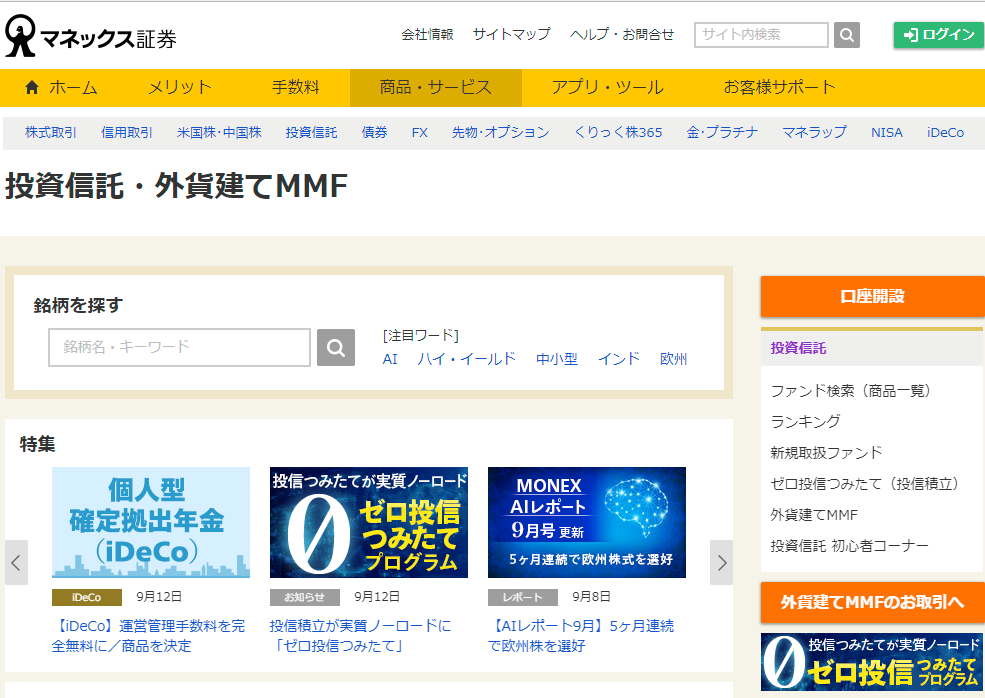Image resolution: width=985 pixels, height=698 pixels.
Task: Select 信用取引 in the sub navigation
Action: 127,133
